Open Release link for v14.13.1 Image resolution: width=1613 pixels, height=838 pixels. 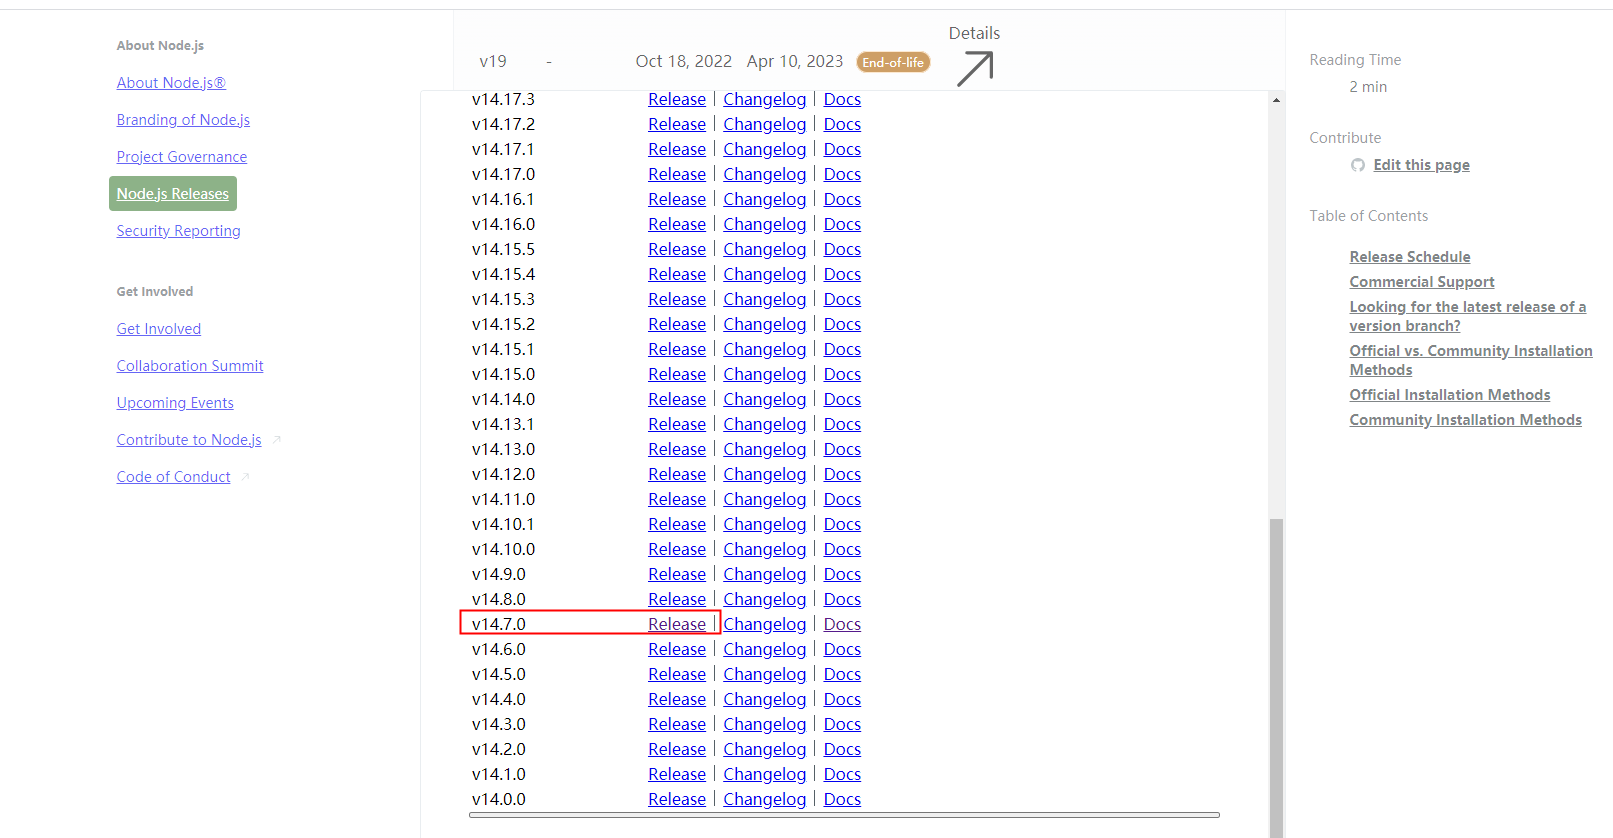click(x=677, y=424)
